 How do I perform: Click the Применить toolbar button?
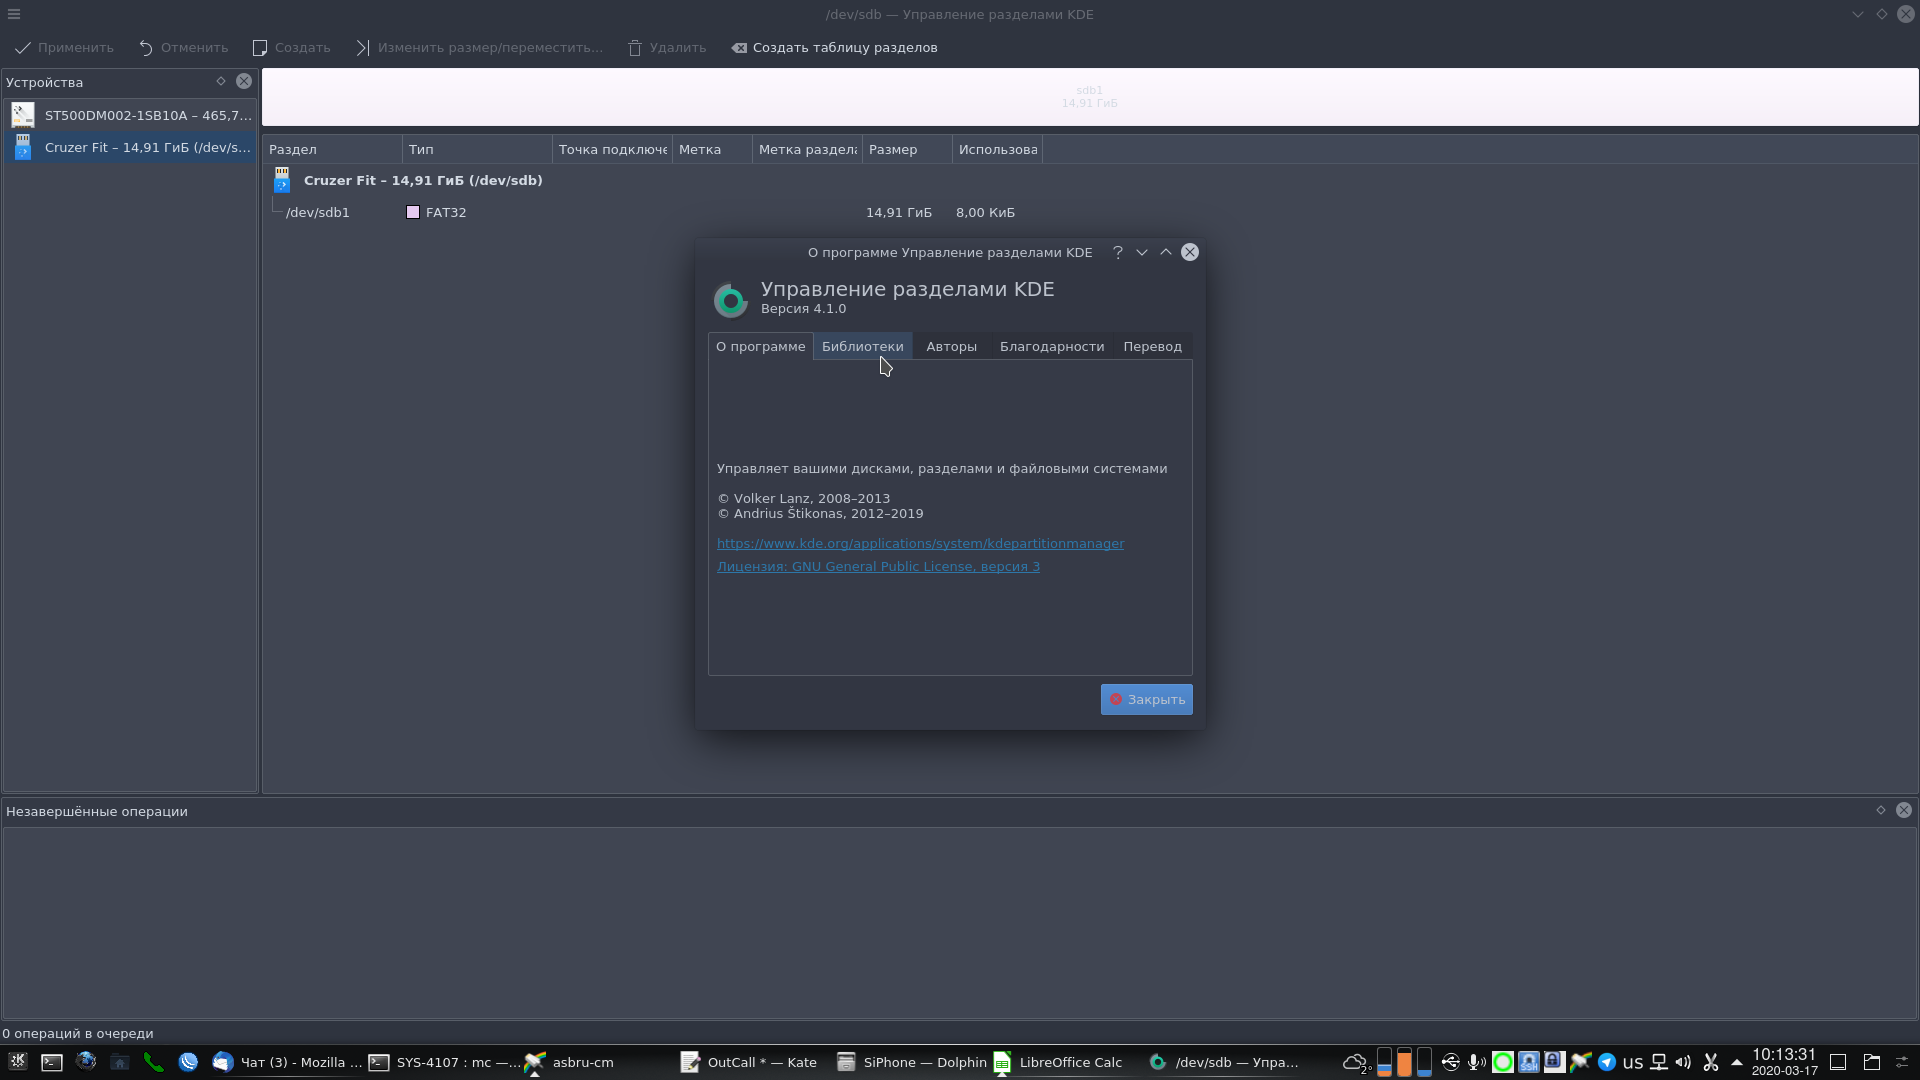[x=64, y=47]
